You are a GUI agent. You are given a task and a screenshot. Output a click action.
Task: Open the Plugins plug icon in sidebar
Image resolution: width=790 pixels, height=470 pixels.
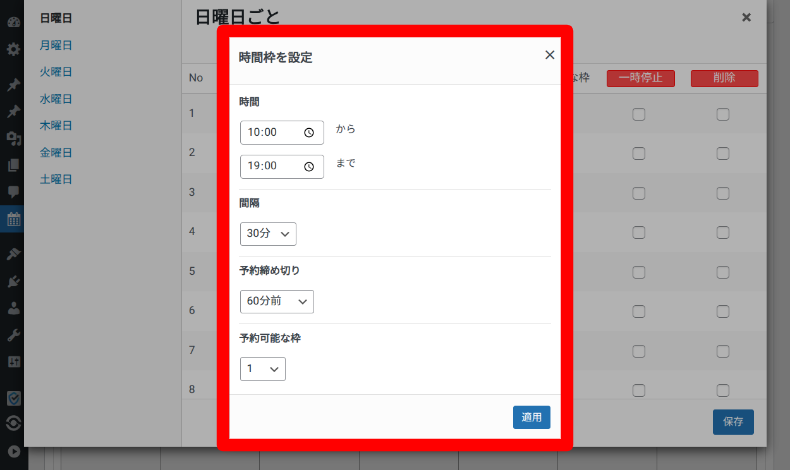click(14, 281)
